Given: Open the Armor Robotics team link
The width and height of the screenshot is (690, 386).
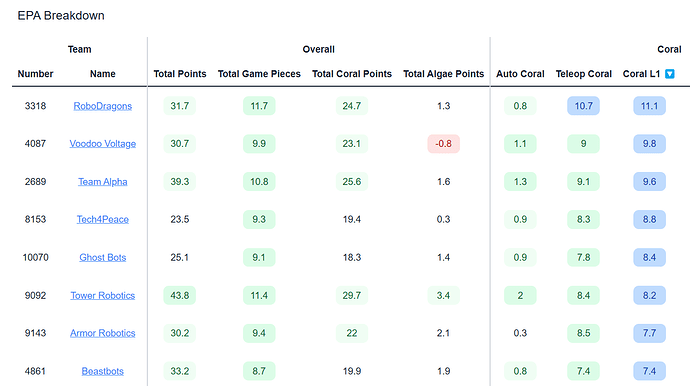Looking at the screenshot, I should (103, 333).
